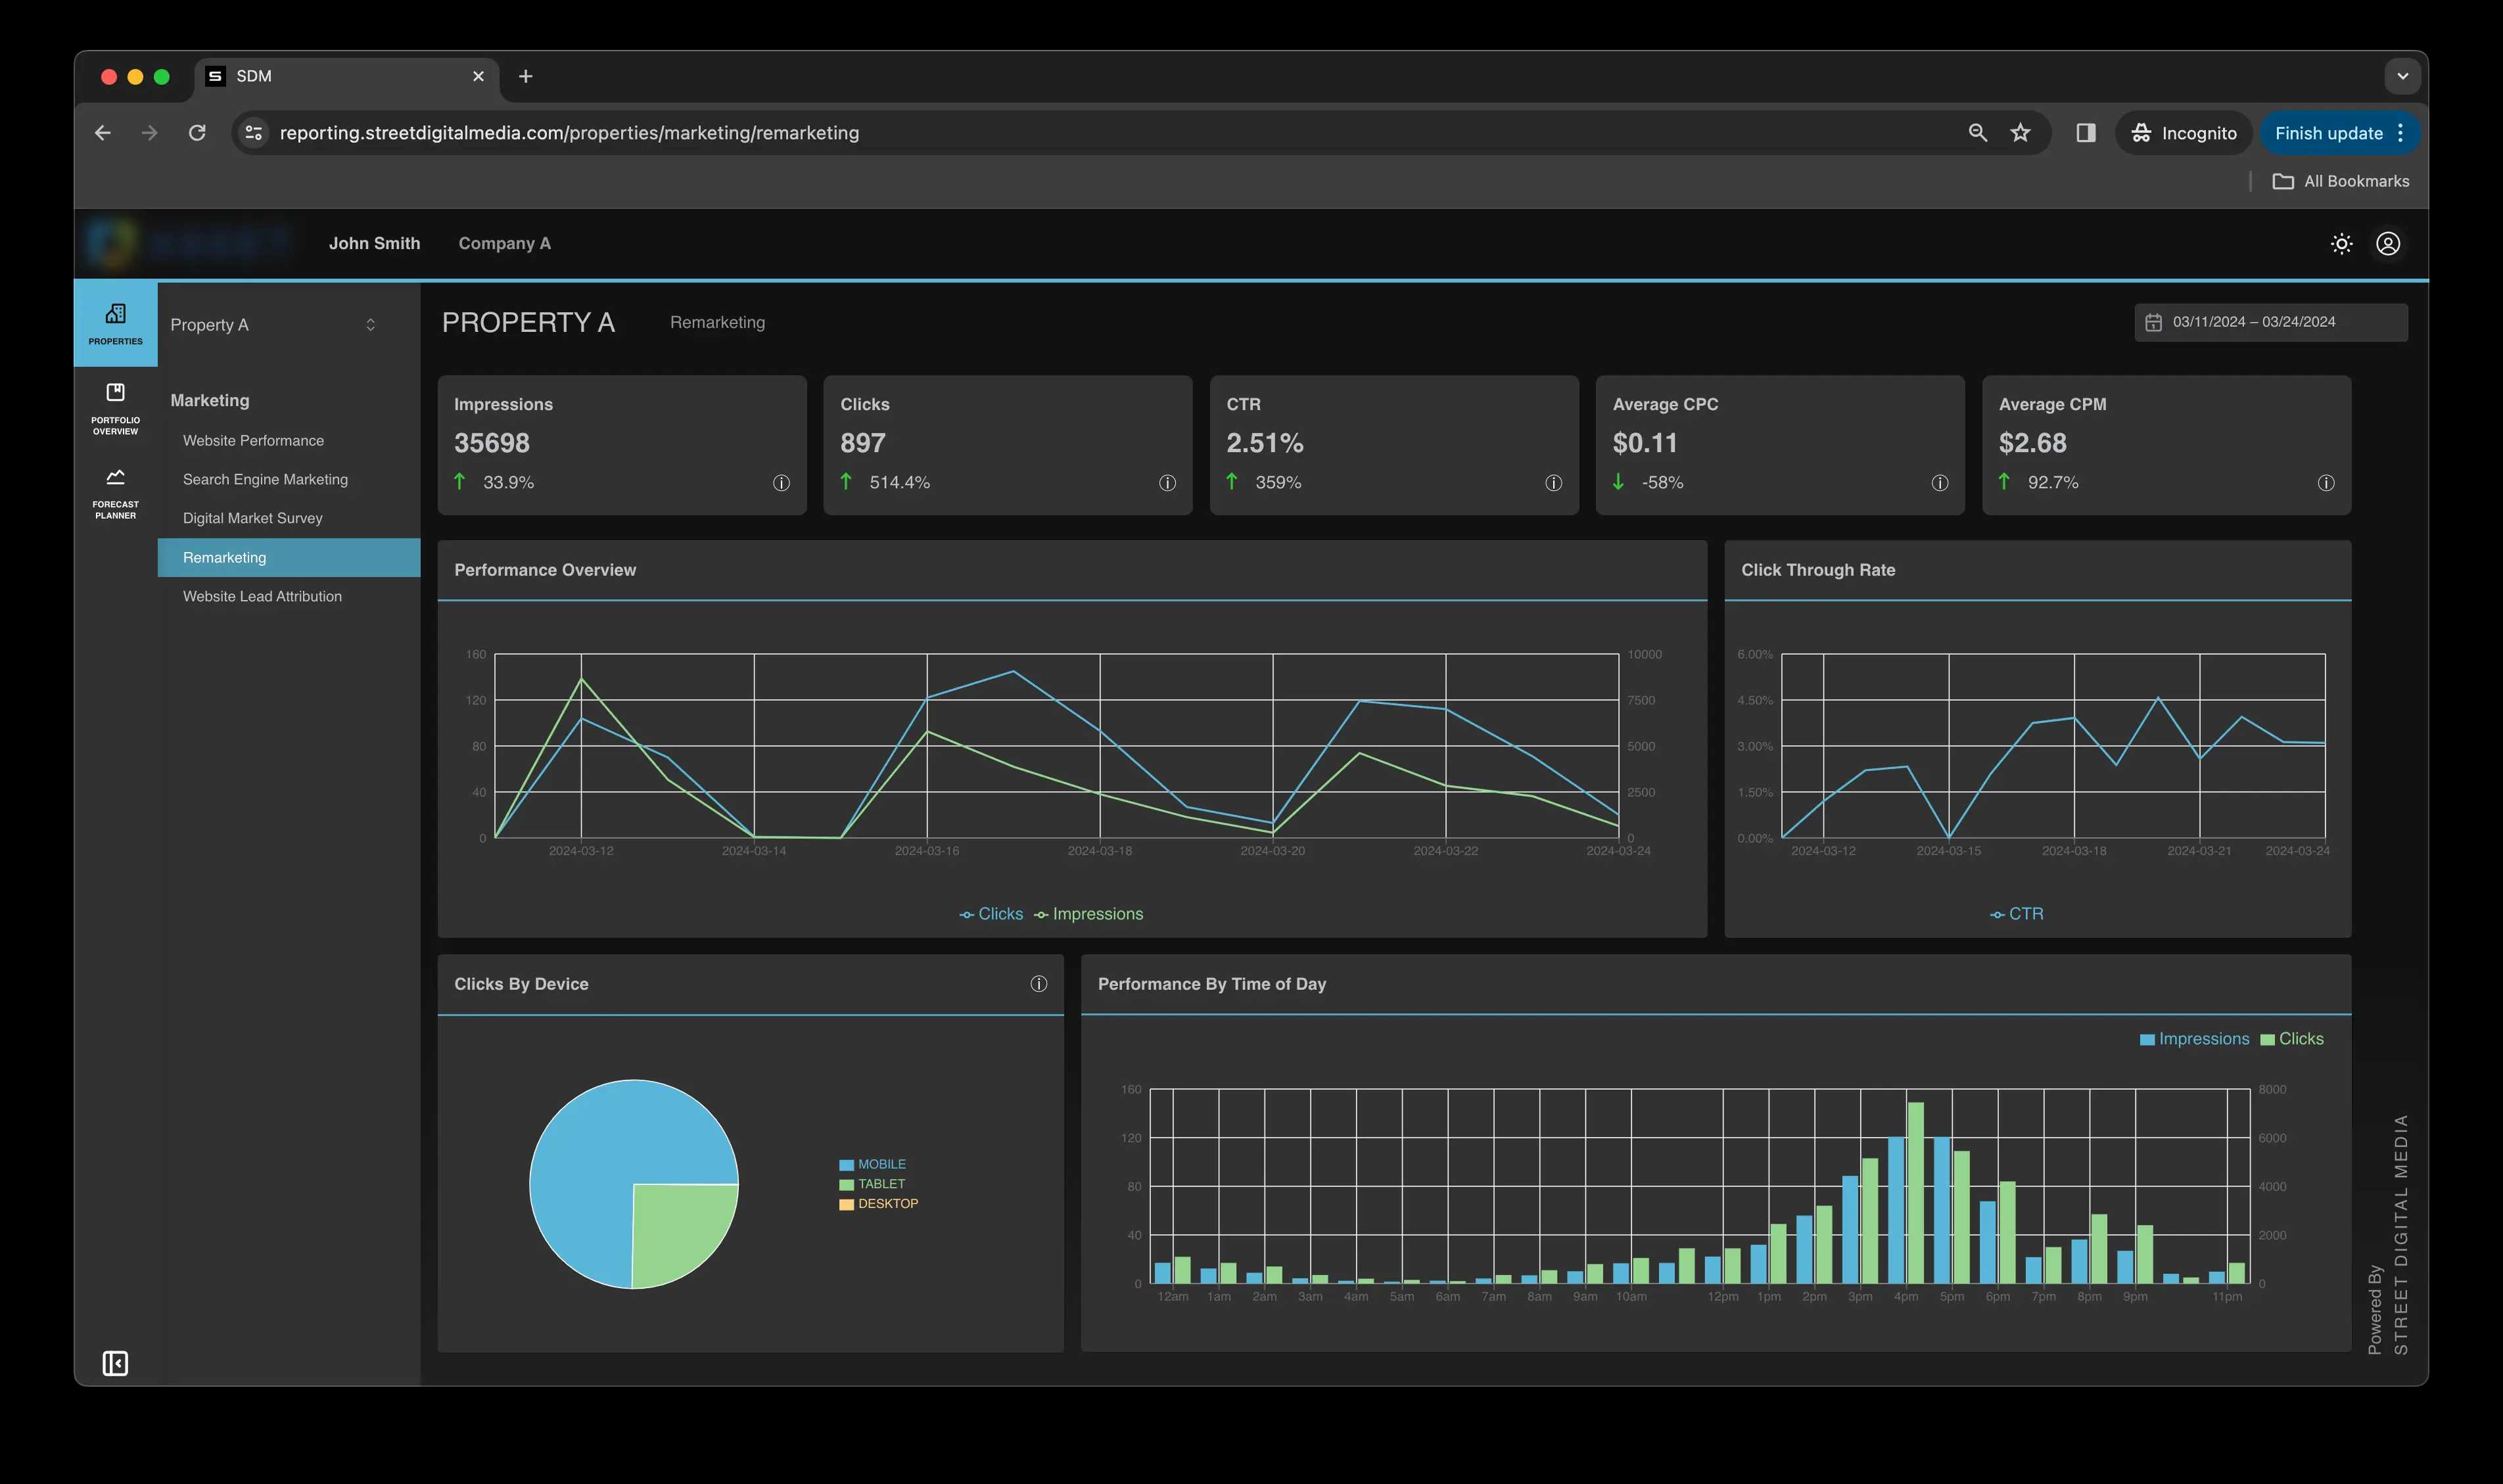This screenshot has width=2503, height=1484.
Task: Click the browser address bar URL
Action: pyautogui.click(x=569, y=133)
